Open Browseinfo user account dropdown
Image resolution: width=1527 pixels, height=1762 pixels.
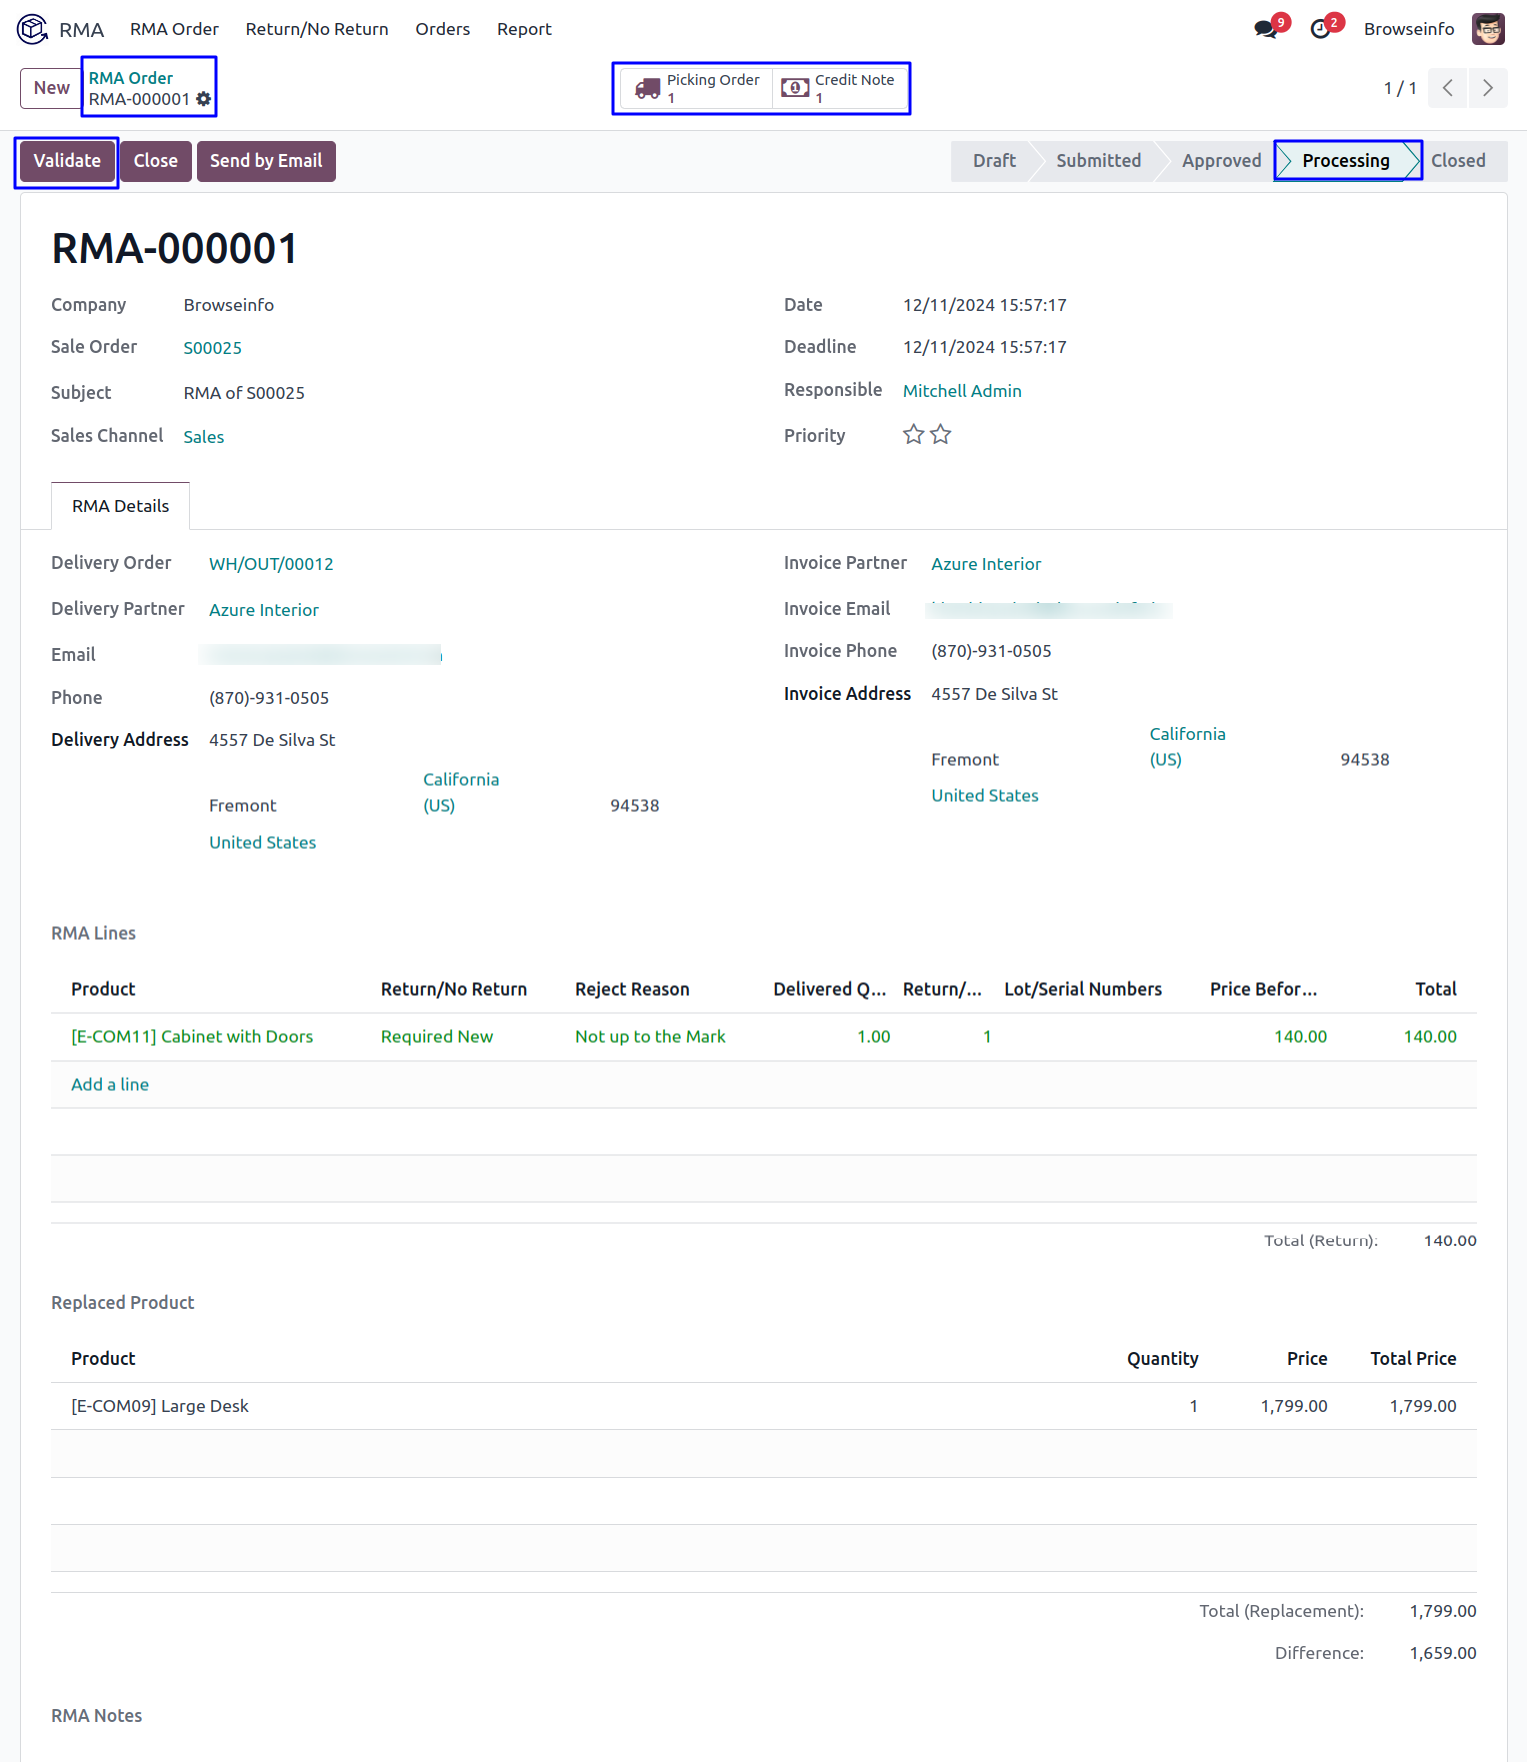point(1408,29)
